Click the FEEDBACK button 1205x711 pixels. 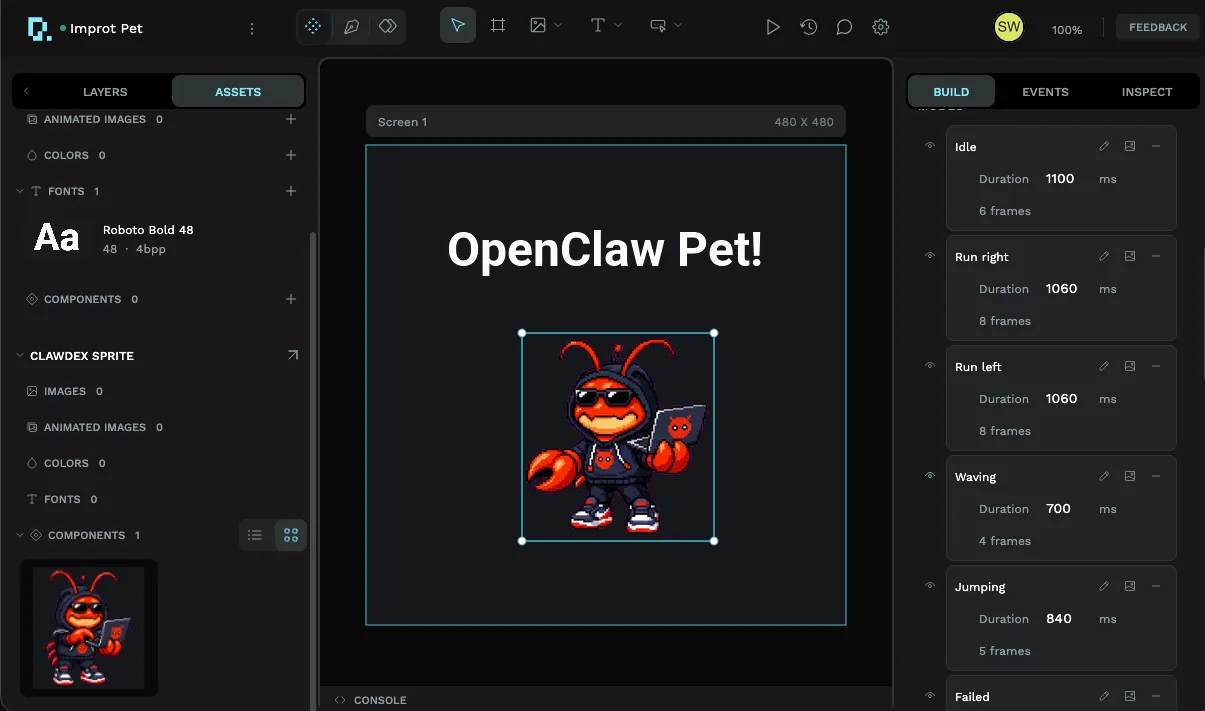pos(1158,27)
